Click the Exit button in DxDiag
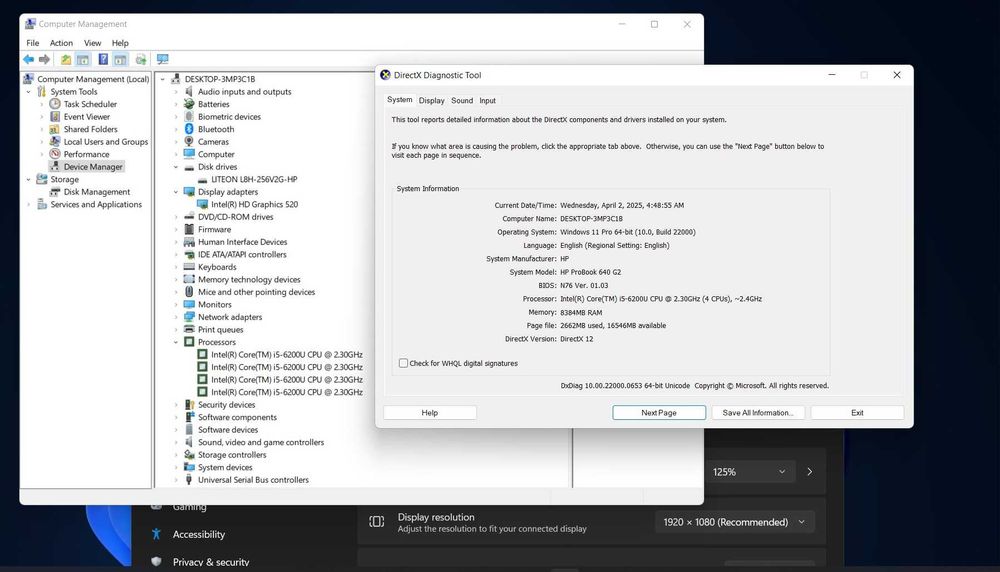1000x572 pixels. 857,413
